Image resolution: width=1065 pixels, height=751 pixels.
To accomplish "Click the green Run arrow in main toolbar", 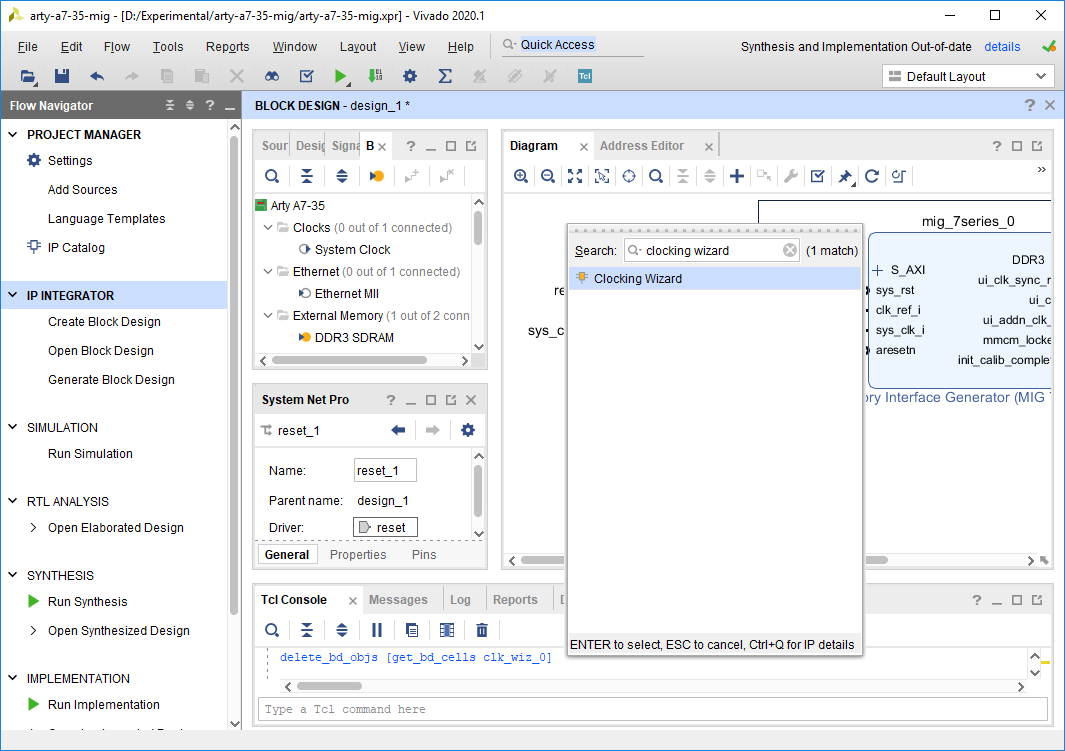I will click(340, 76).
